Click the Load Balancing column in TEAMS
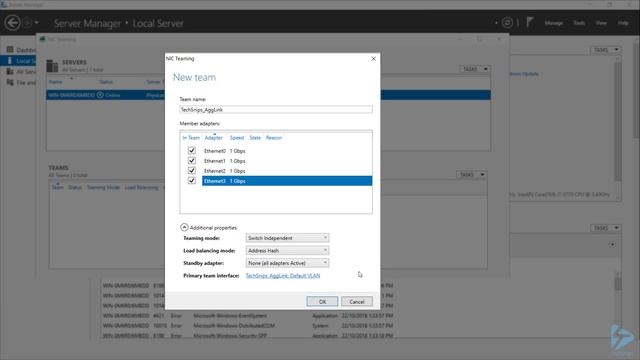This screenshot has height=360, width=640. [x=141, y=187]
